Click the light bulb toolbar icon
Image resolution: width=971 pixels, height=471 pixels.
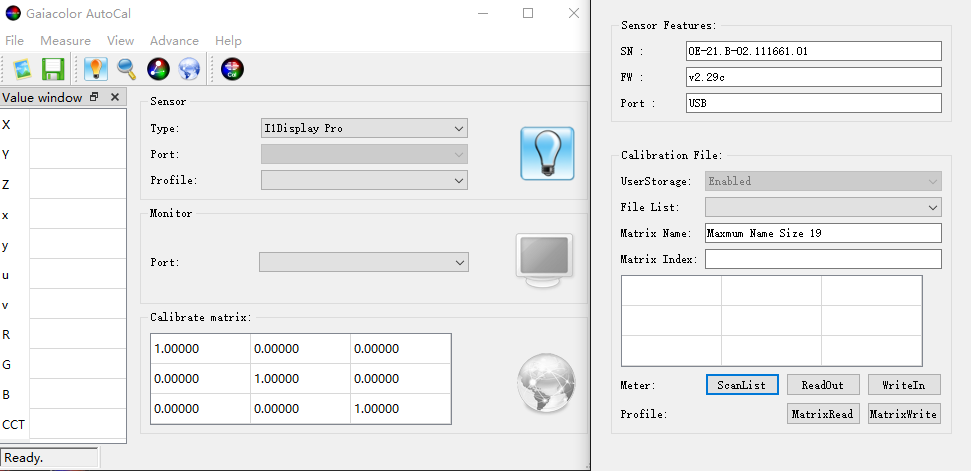click(95, 69)
